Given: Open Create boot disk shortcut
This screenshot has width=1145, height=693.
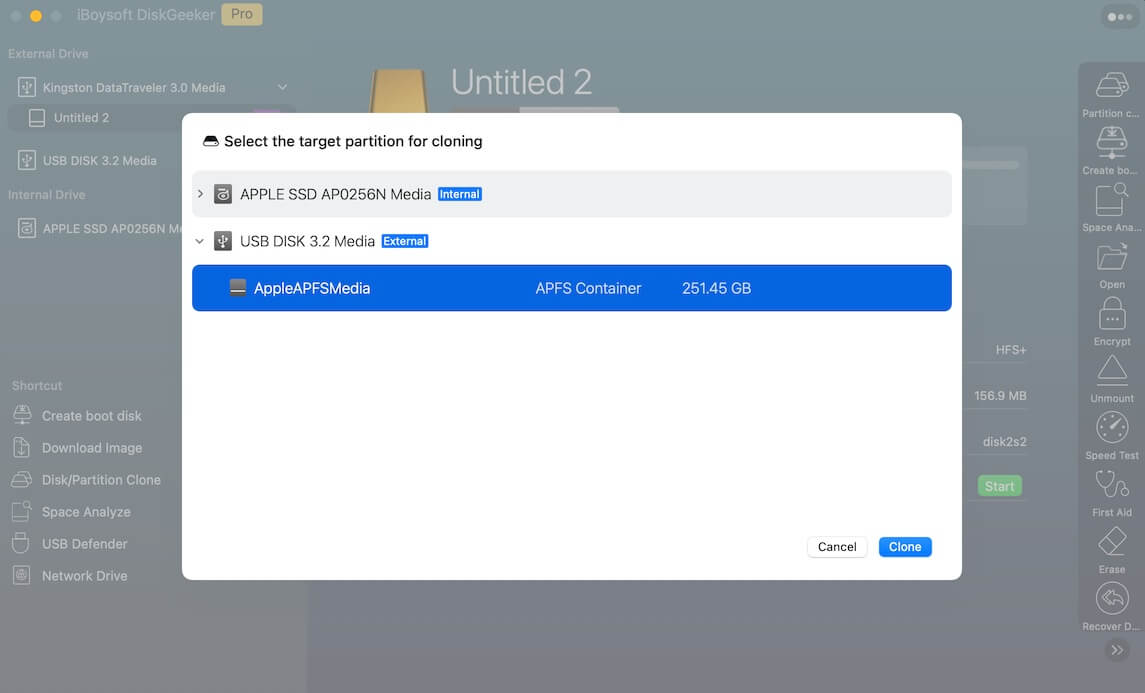Looking at the screenshot, I should [x=91, y=416].
